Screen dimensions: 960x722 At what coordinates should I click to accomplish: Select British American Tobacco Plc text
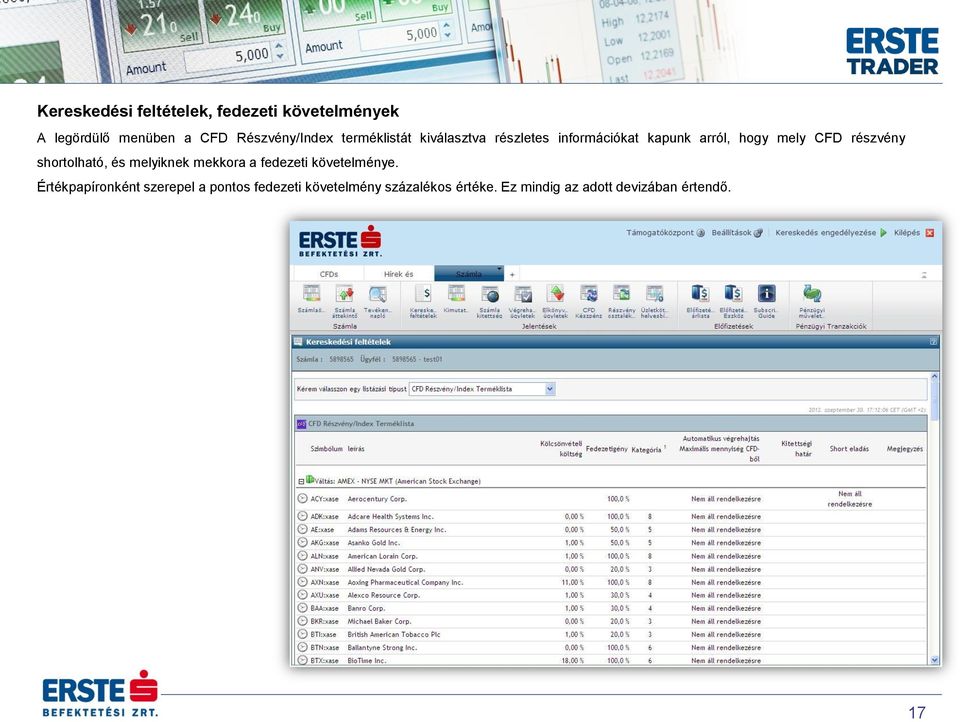click(x=394, y=634)
